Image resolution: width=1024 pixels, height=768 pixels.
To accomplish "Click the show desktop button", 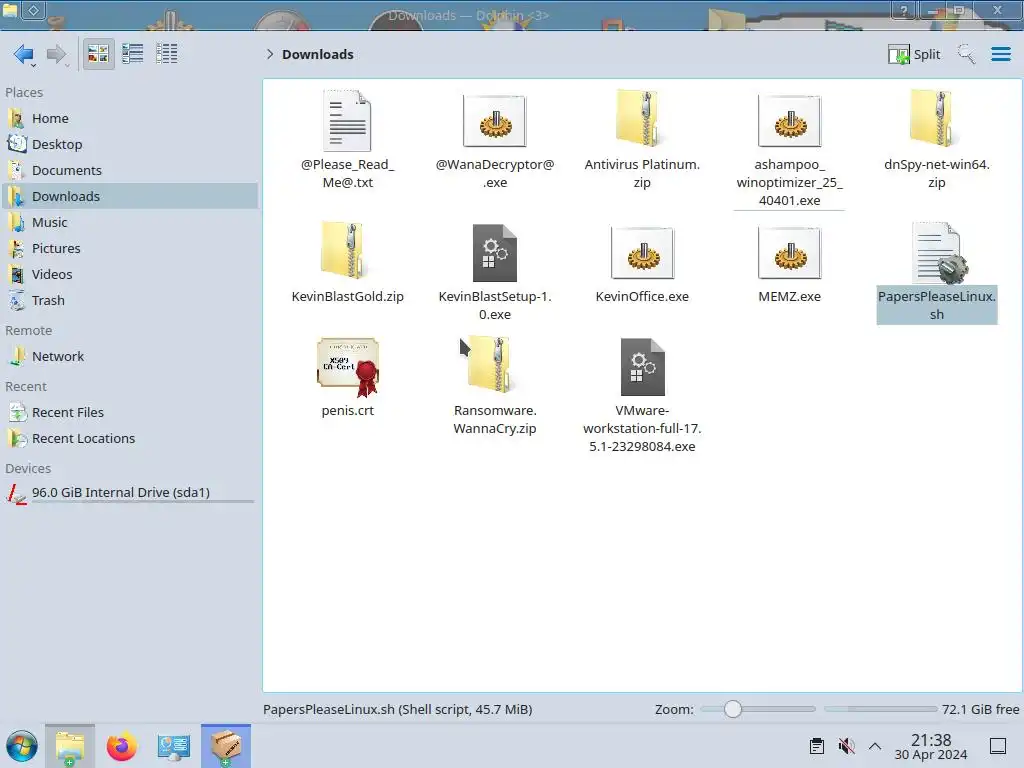I will coord(998,746).
